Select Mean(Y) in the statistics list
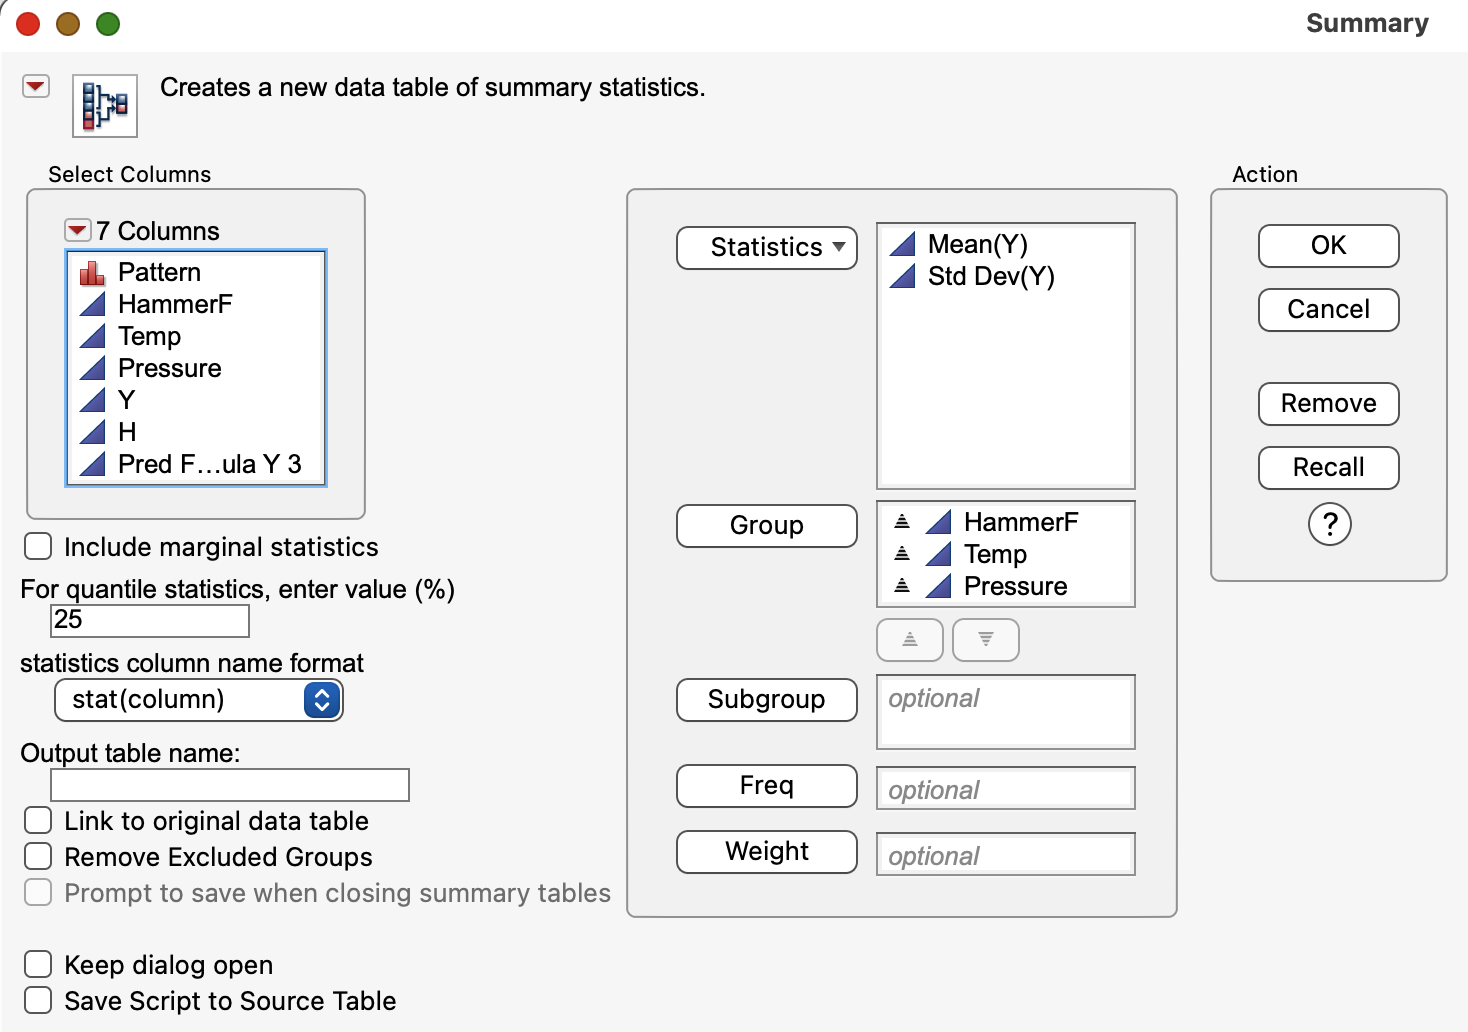 pyautogui.click(x=977, y=244)
